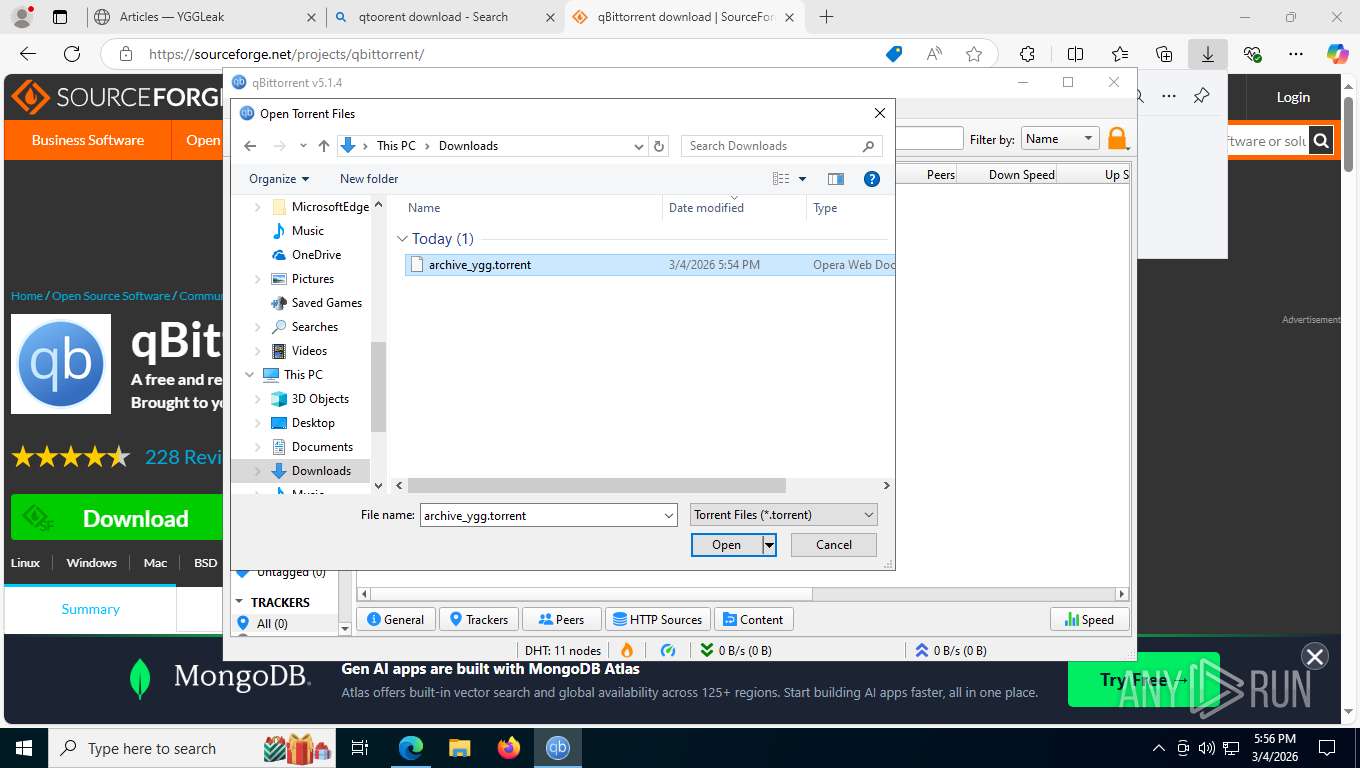The width and height of the screenshot is (1360, 768).
Task: Show the Speed graph tab
Action: coord(1089,620)
